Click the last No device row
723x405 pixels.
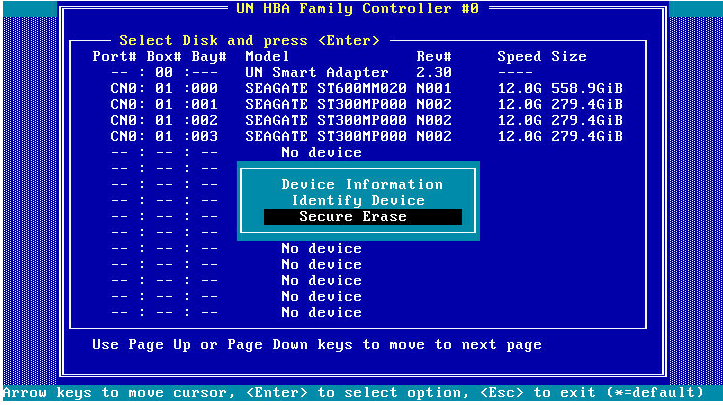(236, 313)
